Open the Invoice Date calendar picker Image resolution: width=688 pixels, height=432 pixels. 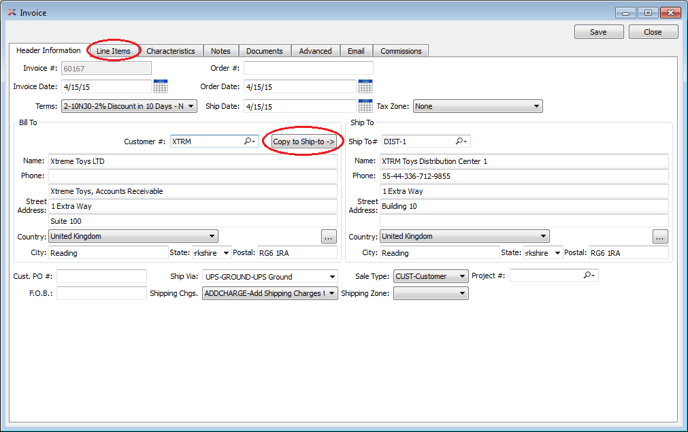(160, 87)
